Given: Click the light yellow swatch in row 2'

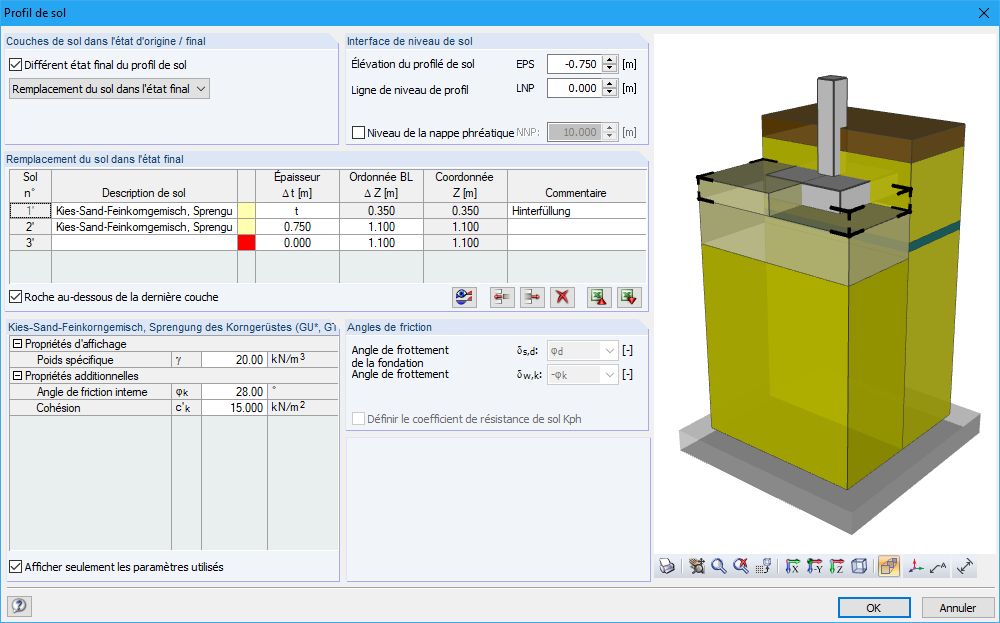Looking at the screenshot, I should [x=246, y=226].
